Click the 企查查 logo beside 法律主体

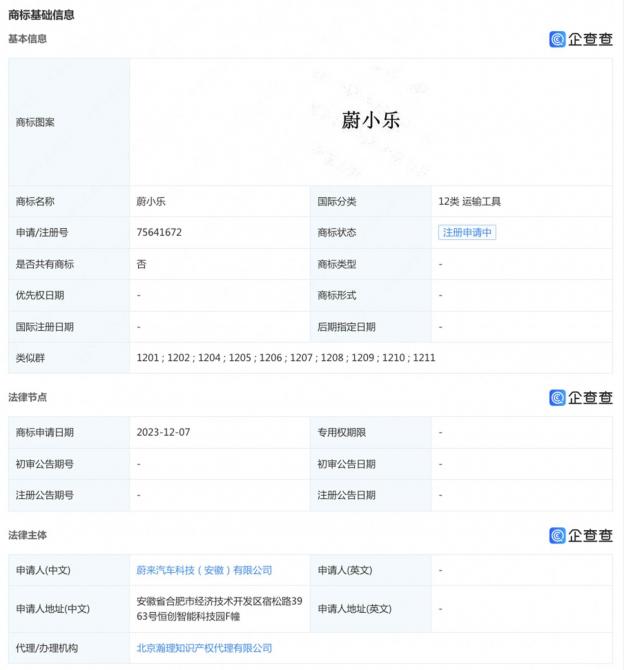(x=580, y=535)
